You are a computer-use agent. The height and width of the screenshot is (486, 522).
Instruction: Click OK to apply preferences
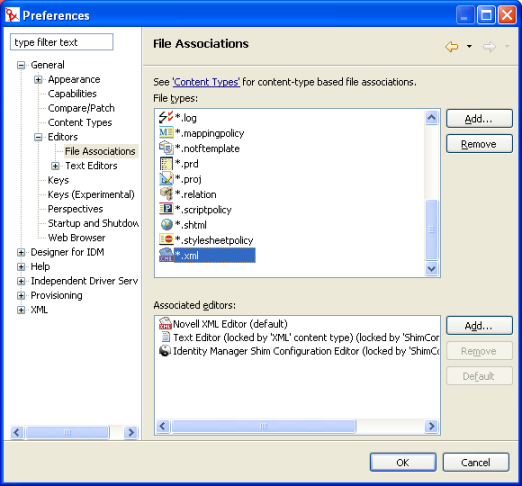[403, 462]
